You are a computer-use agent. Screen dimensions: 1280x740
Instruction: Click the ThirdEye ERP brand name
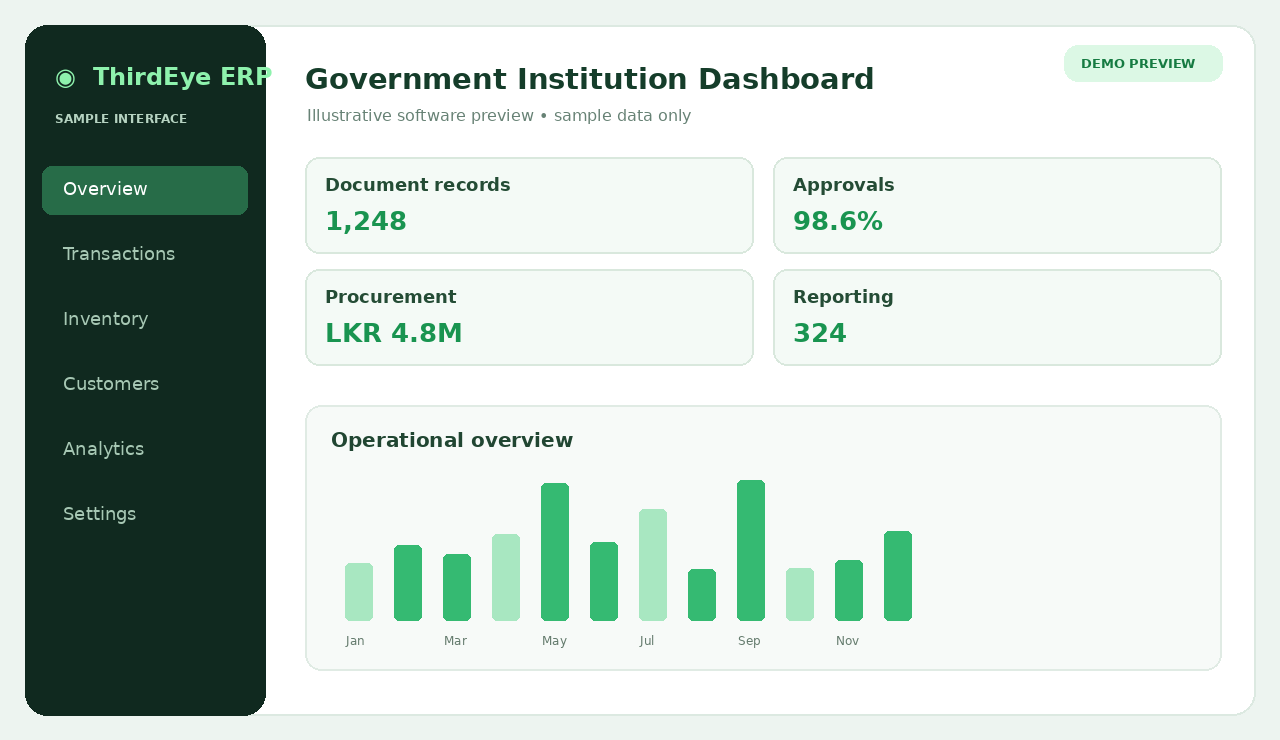tap(181, 77)
